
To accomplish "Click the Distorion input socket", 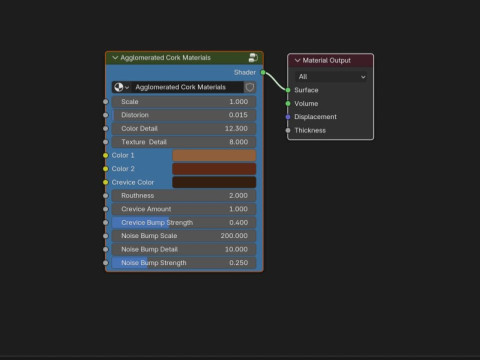I will tap(106, 115).
